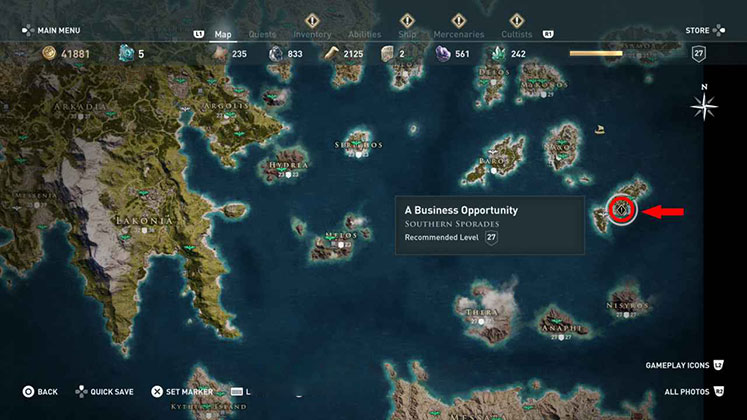Click the Set Marker button
The width and height of the screenshot is (747, 420).
(182, 391)
